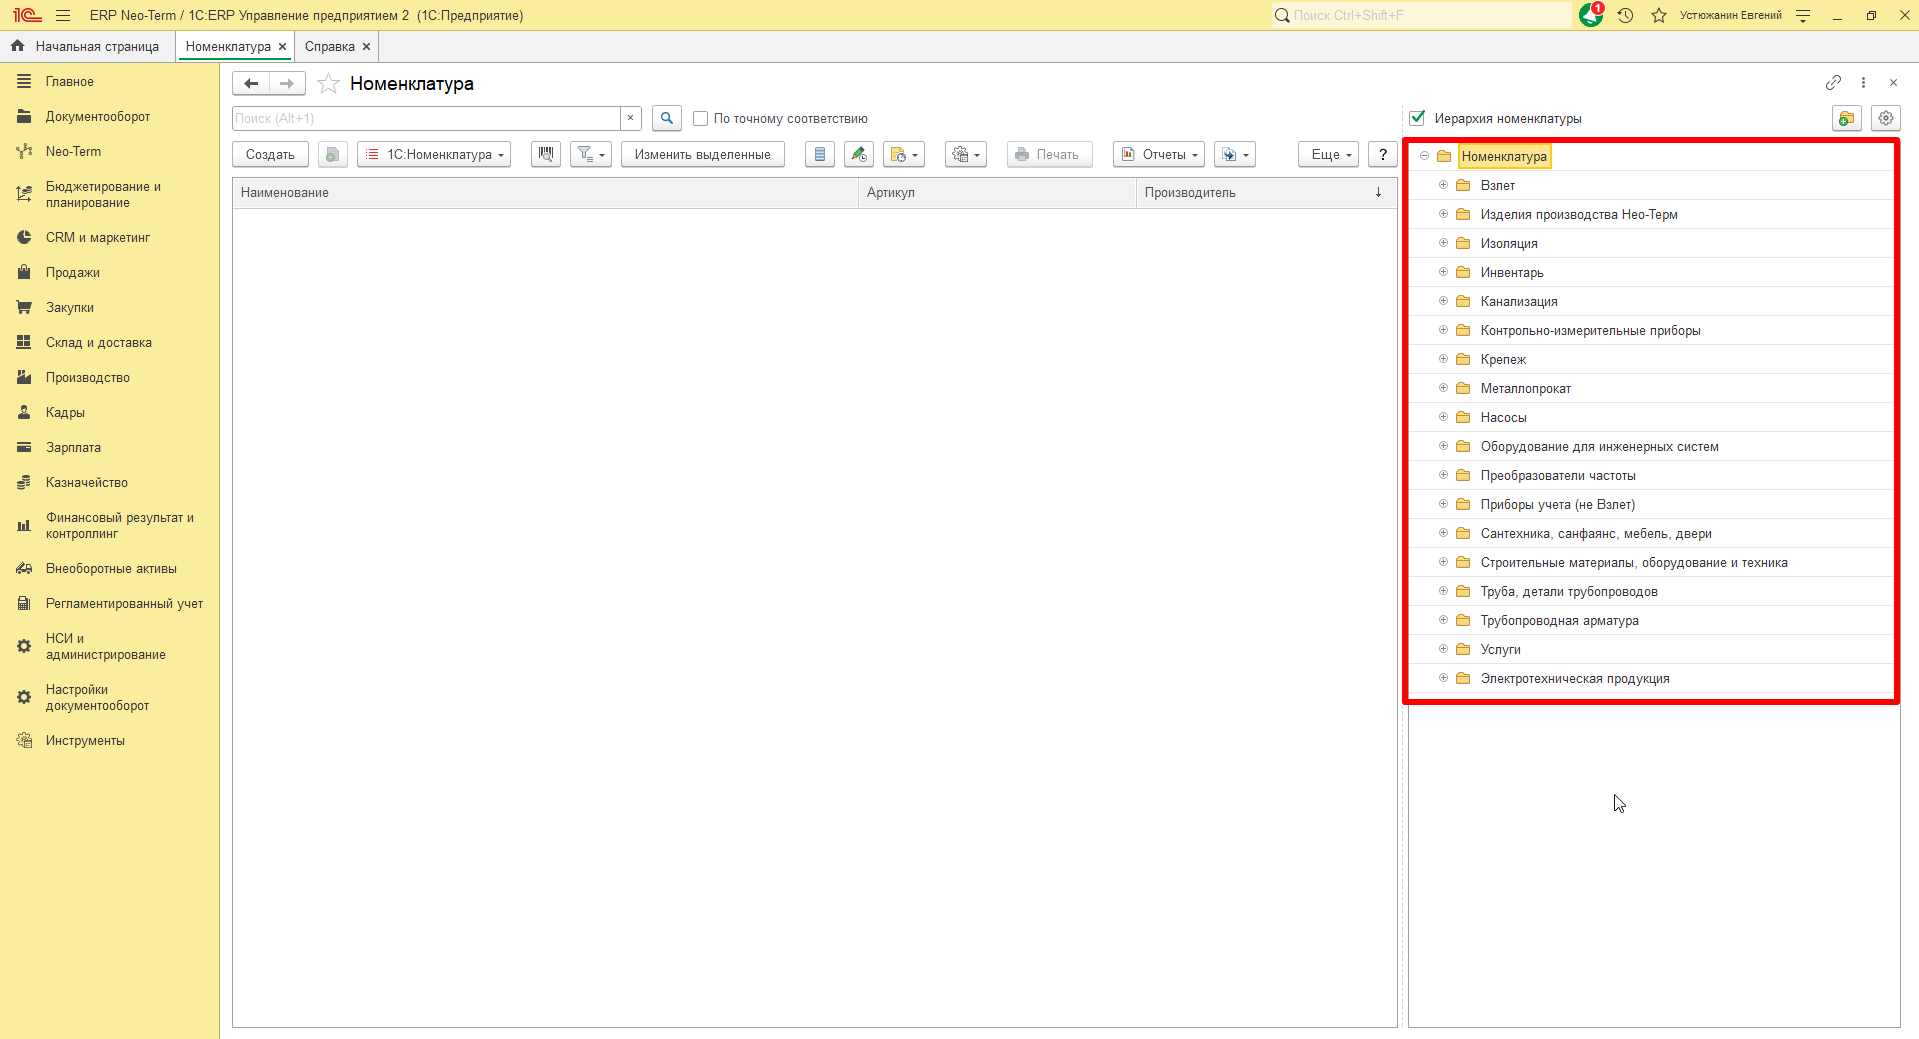1919x1039 pixels.
Task: Switch to the Справка tab
Action: click(330, 46)
